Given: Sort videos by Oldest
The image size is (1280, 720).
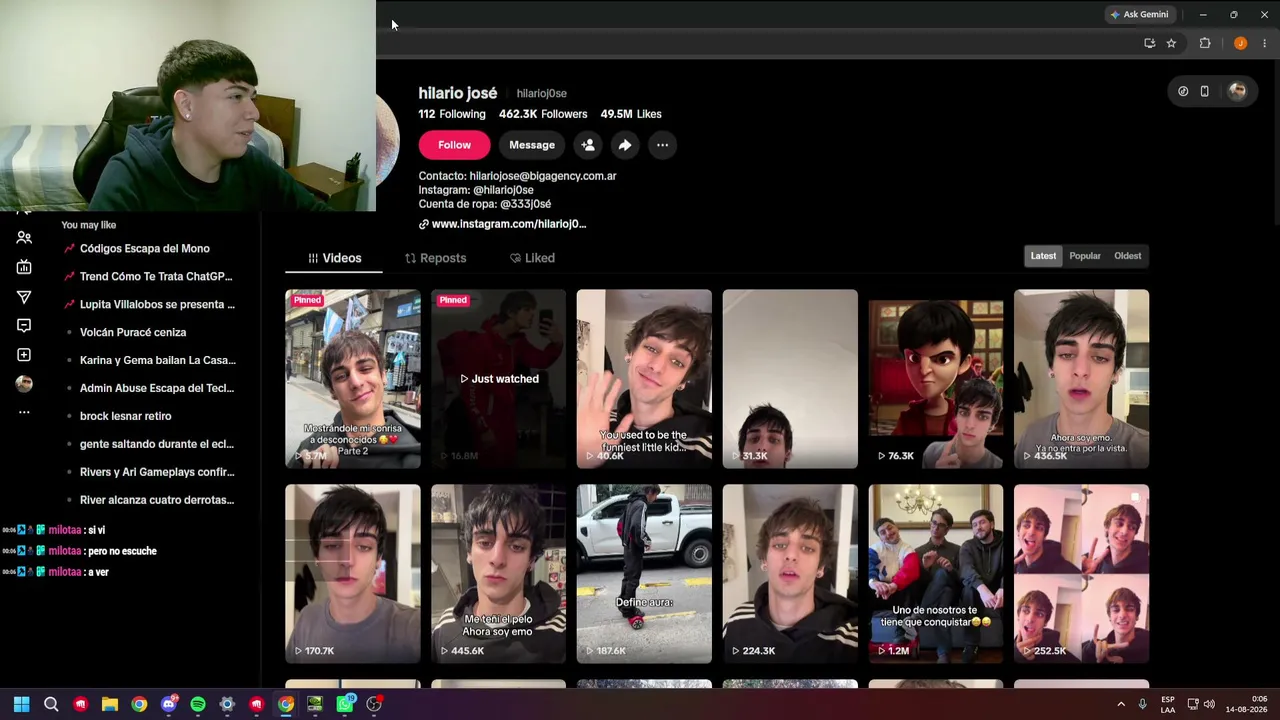Looking at the screenshot, I should click(x=1128, y=256).
